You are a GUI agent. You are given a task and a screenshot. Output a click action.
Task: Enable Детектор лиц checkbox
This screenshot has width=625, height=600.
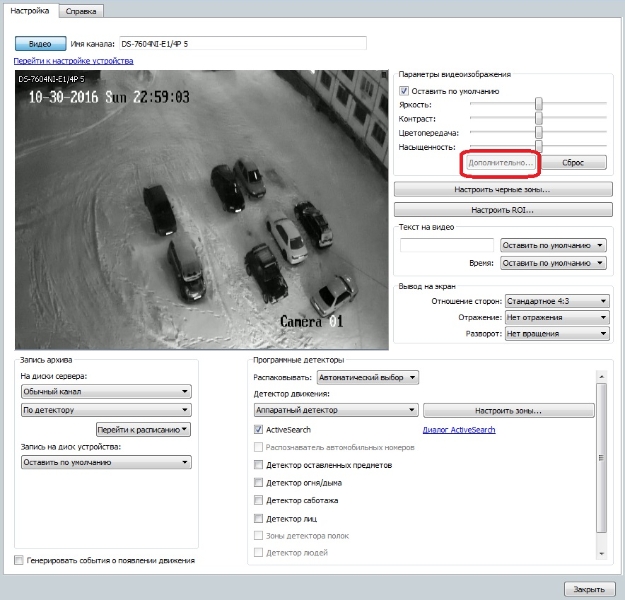(258, 518)
